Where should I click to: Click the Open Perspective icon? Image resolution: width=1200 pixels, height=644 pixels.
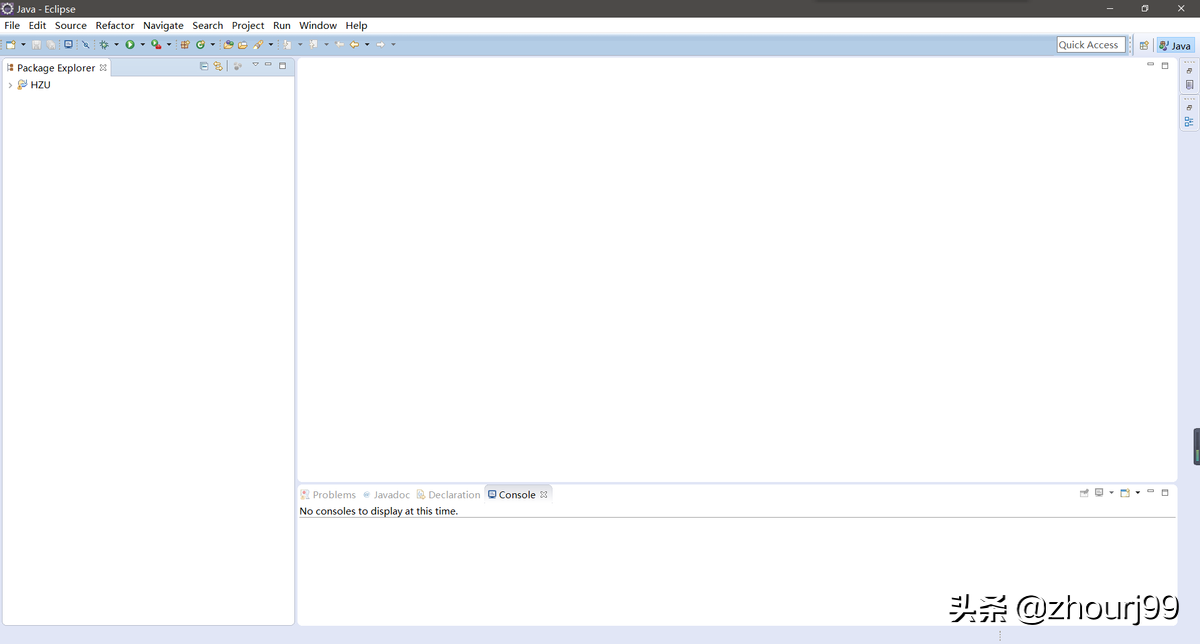tap(1144, 45)
